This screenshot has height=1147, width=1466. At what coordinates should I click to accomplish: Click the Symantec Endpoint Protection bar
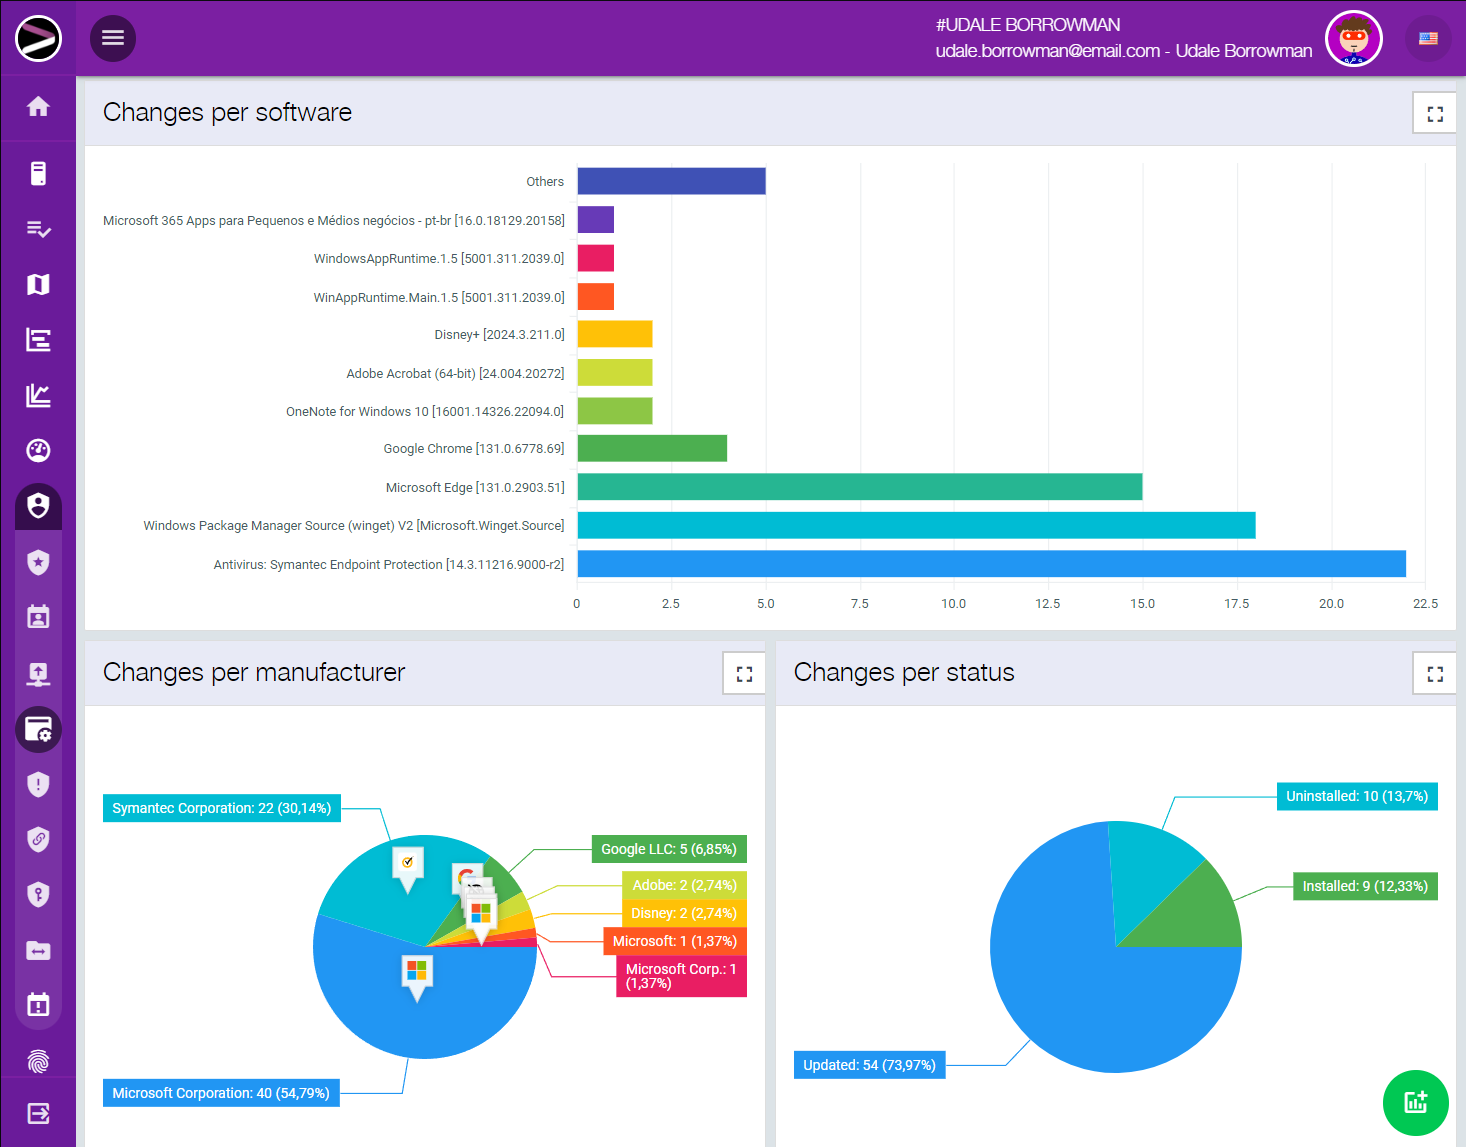(991, 564)
